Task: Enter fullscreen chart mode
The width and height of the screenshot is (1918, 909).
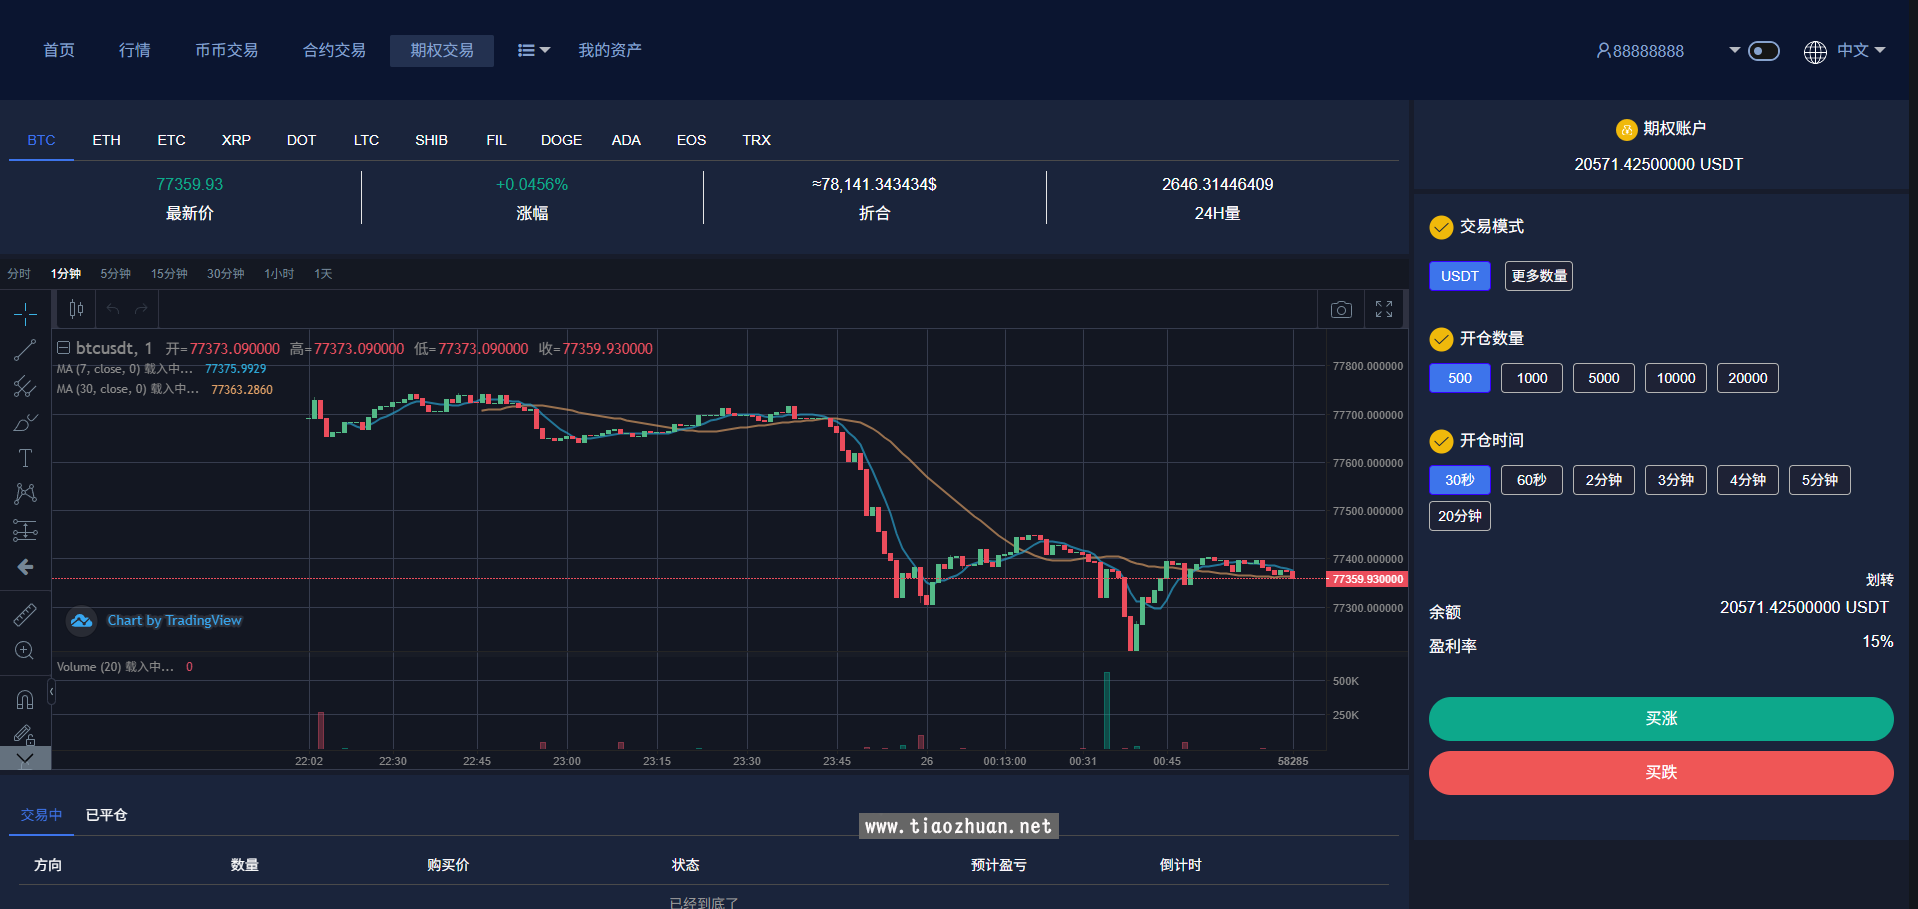Action: click(x=1384, y=310)
